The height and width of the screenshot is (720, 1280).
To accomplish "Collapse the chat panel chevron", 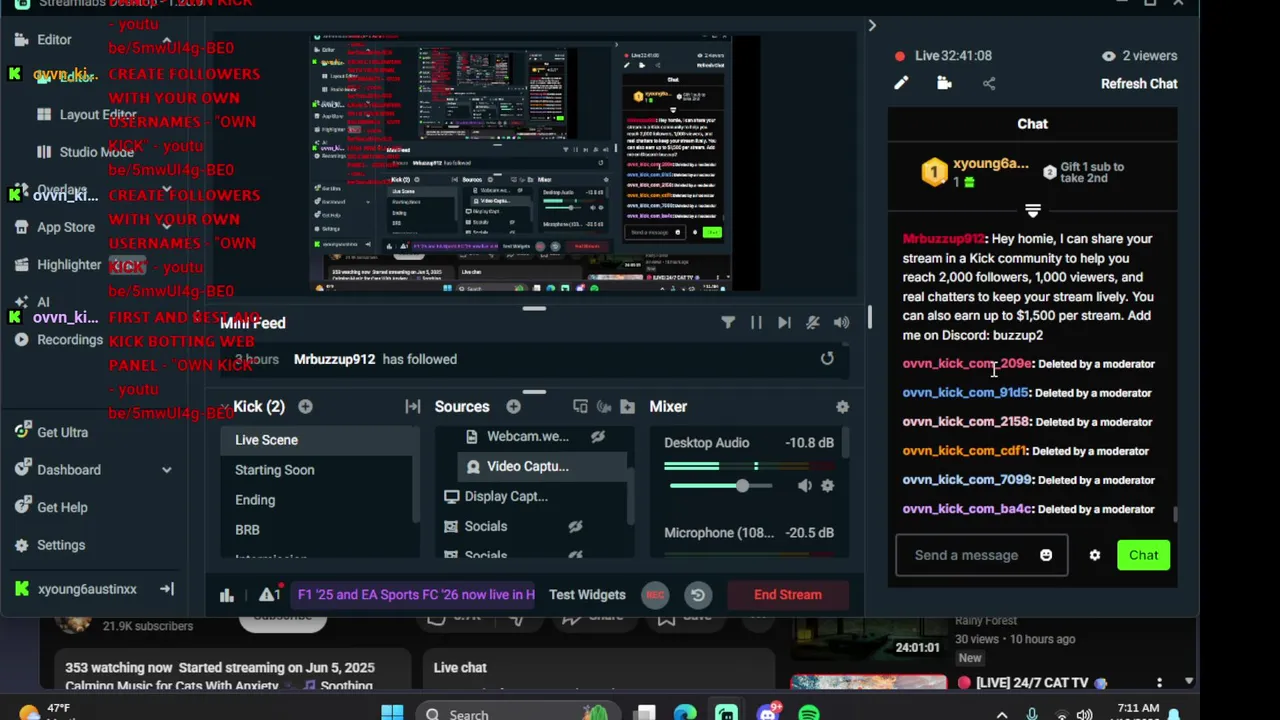I will (872, 26).
